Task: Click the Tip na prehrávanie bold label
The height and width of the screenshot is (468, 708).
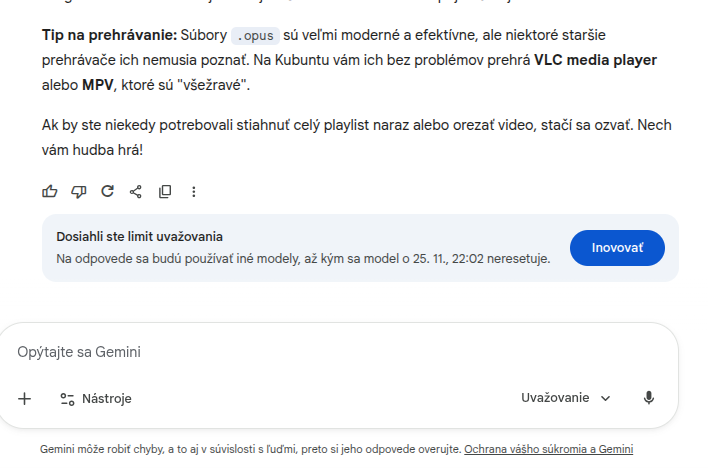Action: [108, 35]
